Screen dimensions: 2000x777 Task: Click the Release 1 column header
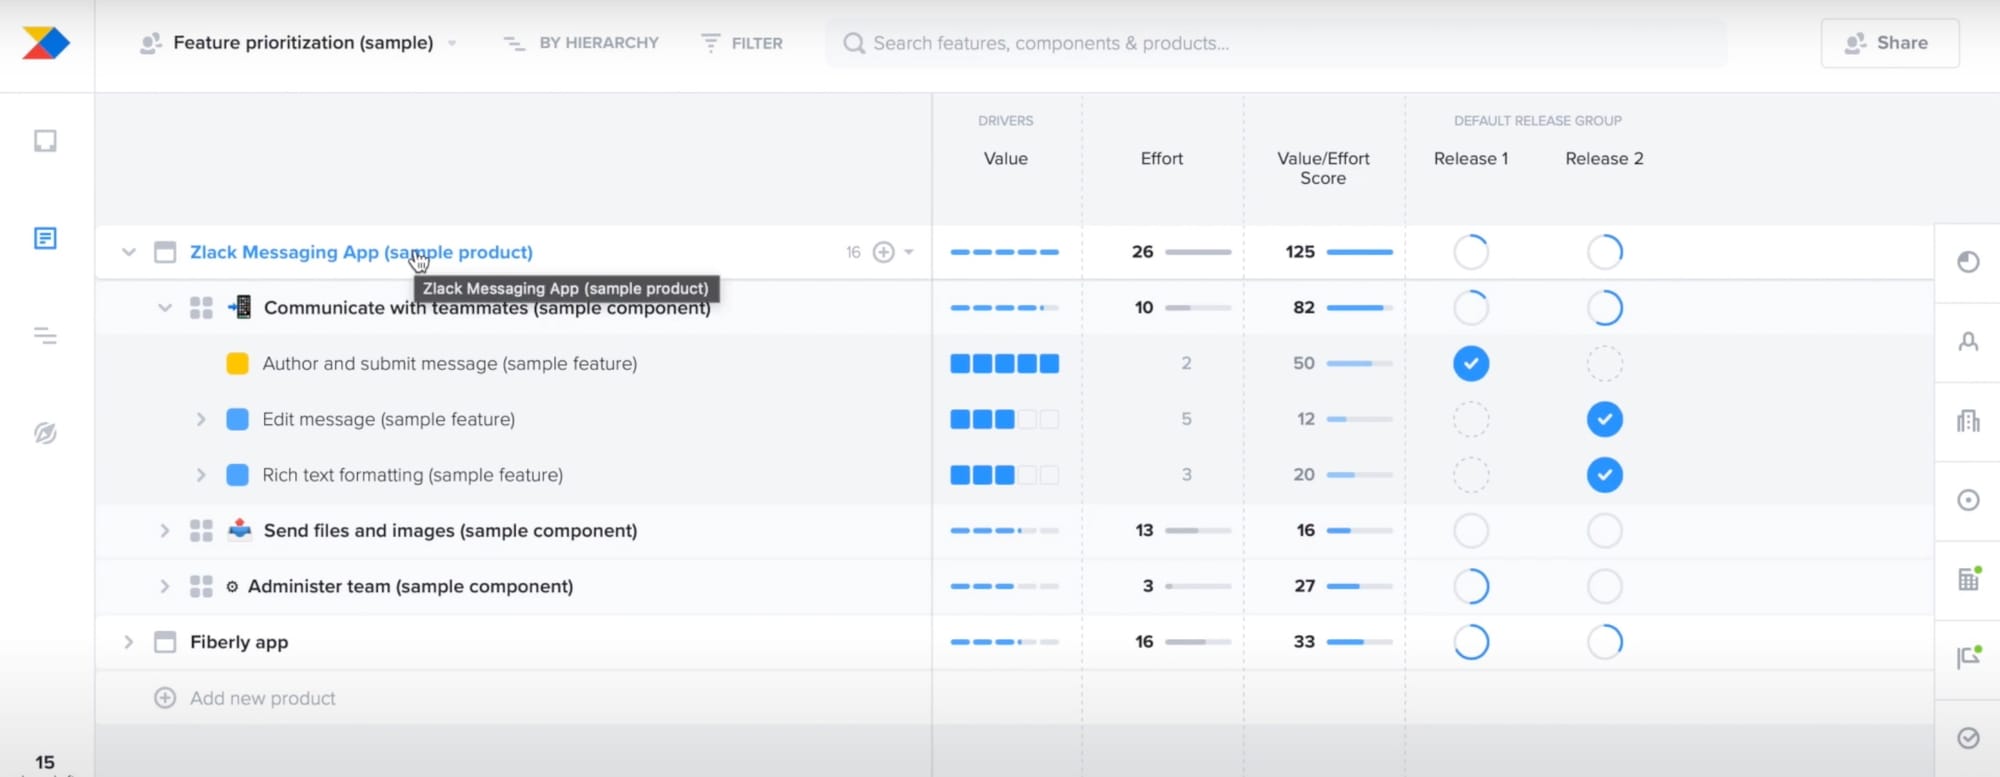1471,158
